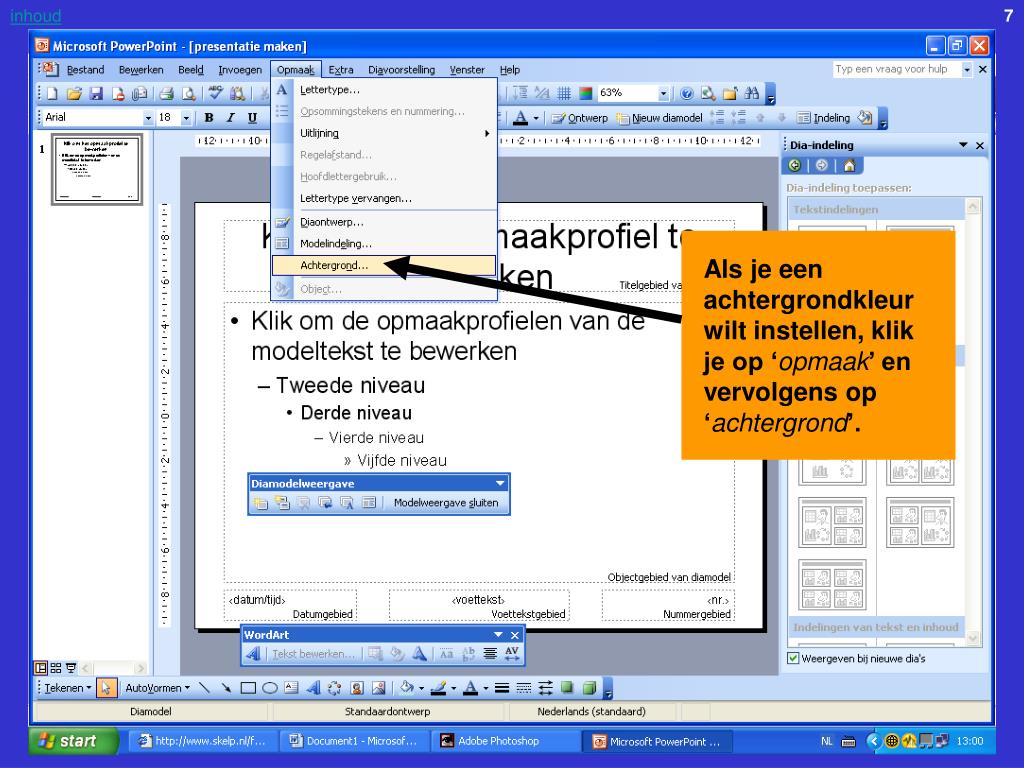
Task: Toggle 'Weergeven bij nieuwe dia's' checkbox
Action: (793, 658)
